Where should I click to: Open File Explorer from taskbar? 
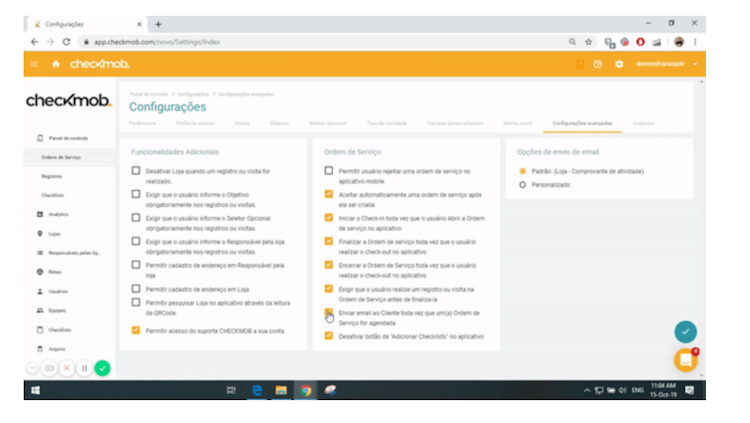(x=281, y=390)
